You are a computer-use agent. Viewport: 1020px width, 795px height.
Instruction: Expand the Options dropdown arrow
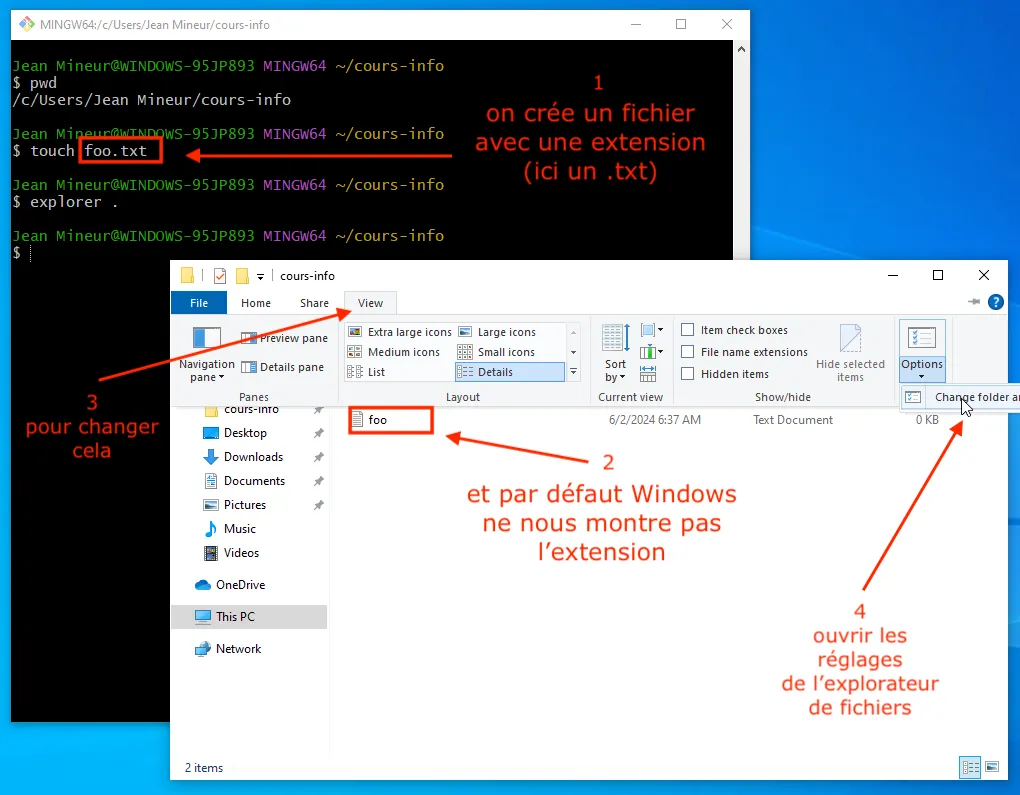pyautogui.click(x=921, y=376)
